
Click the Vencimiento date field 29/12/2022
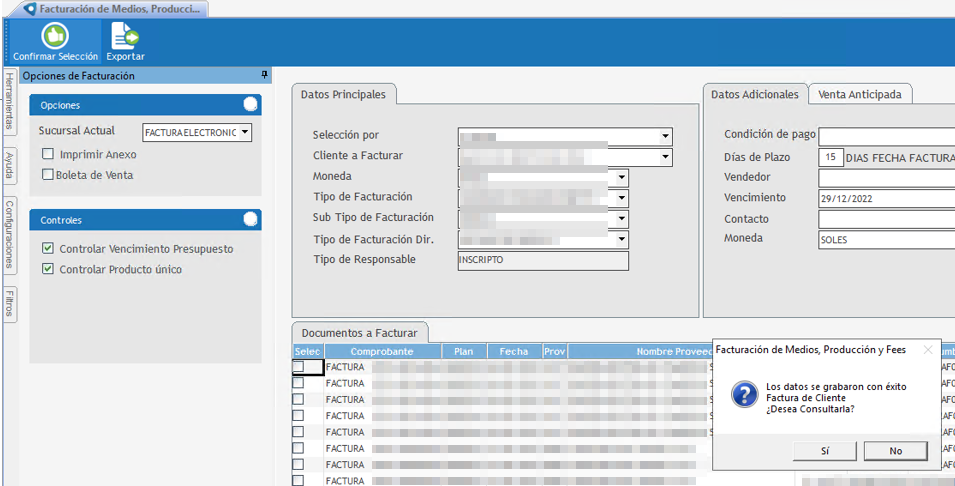pyautogui.click(x=887, y=199)
